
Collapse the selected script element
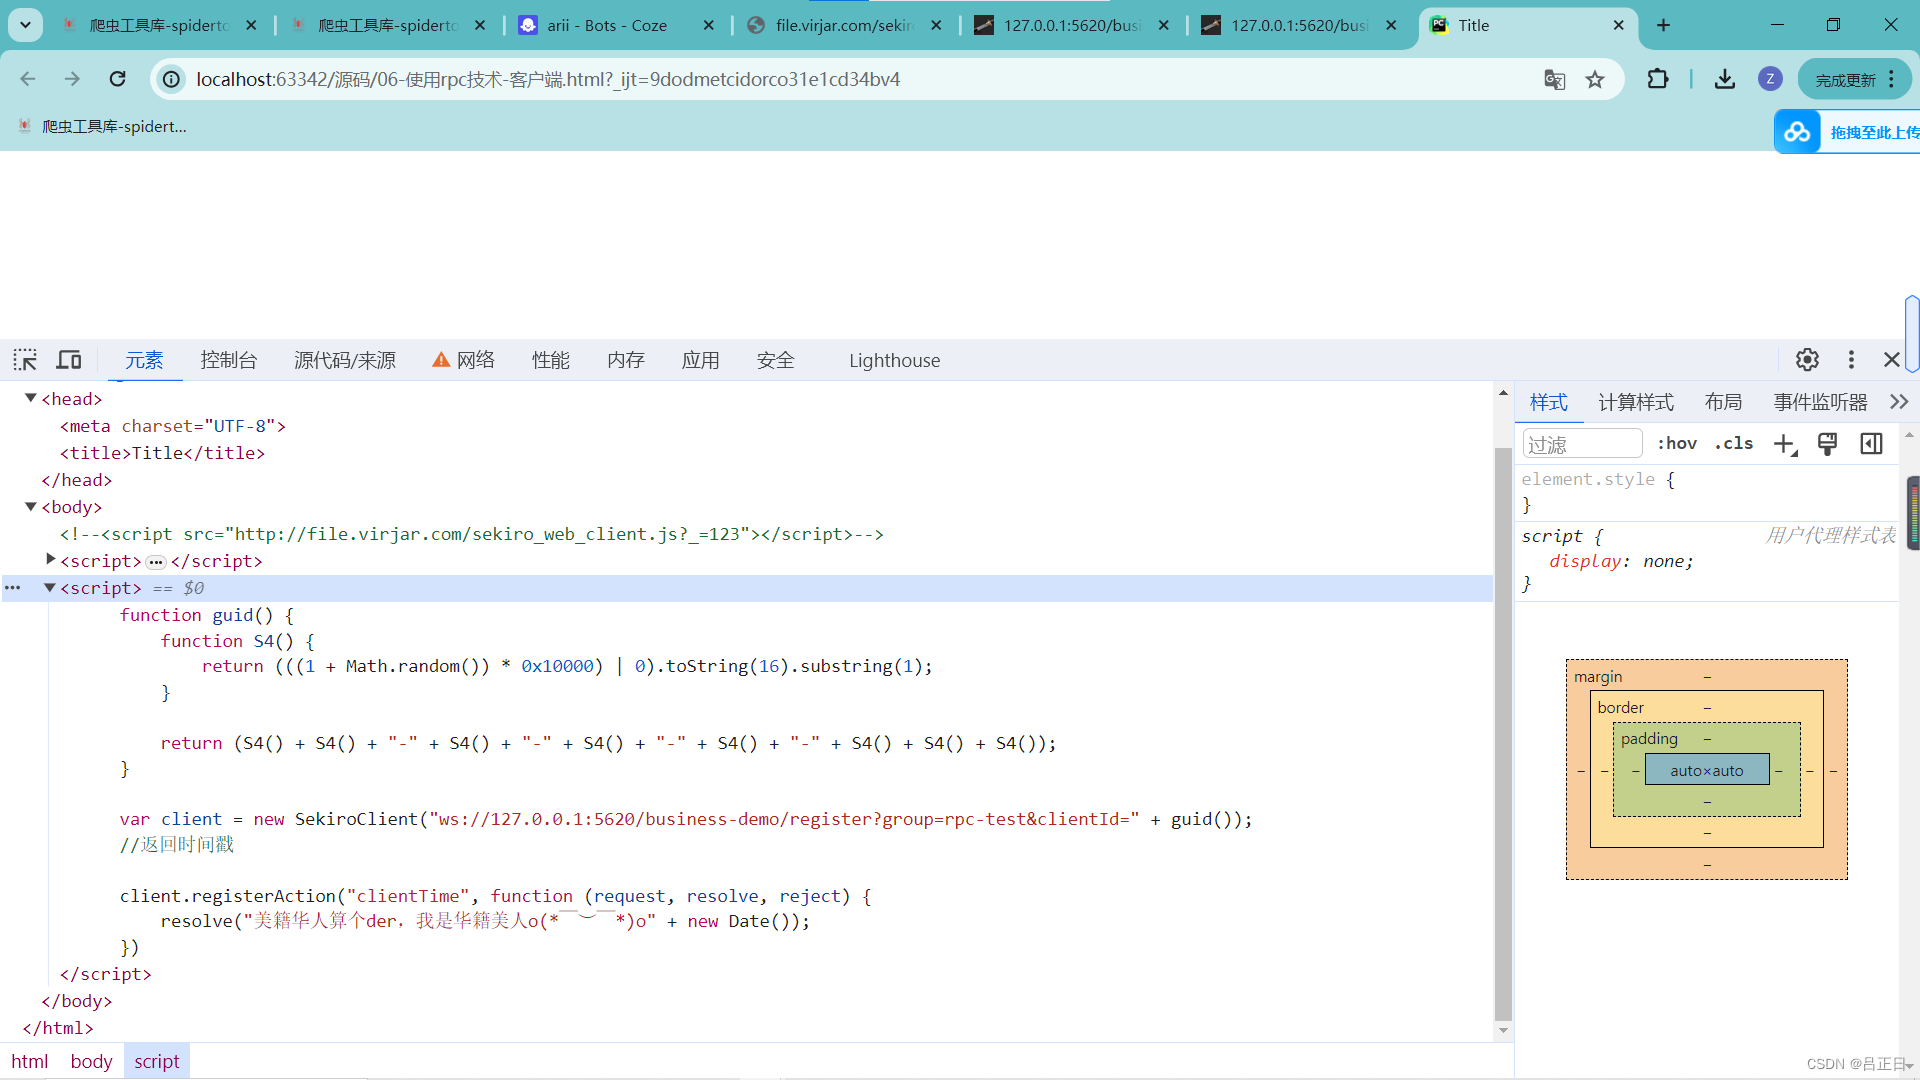point(49,588)
